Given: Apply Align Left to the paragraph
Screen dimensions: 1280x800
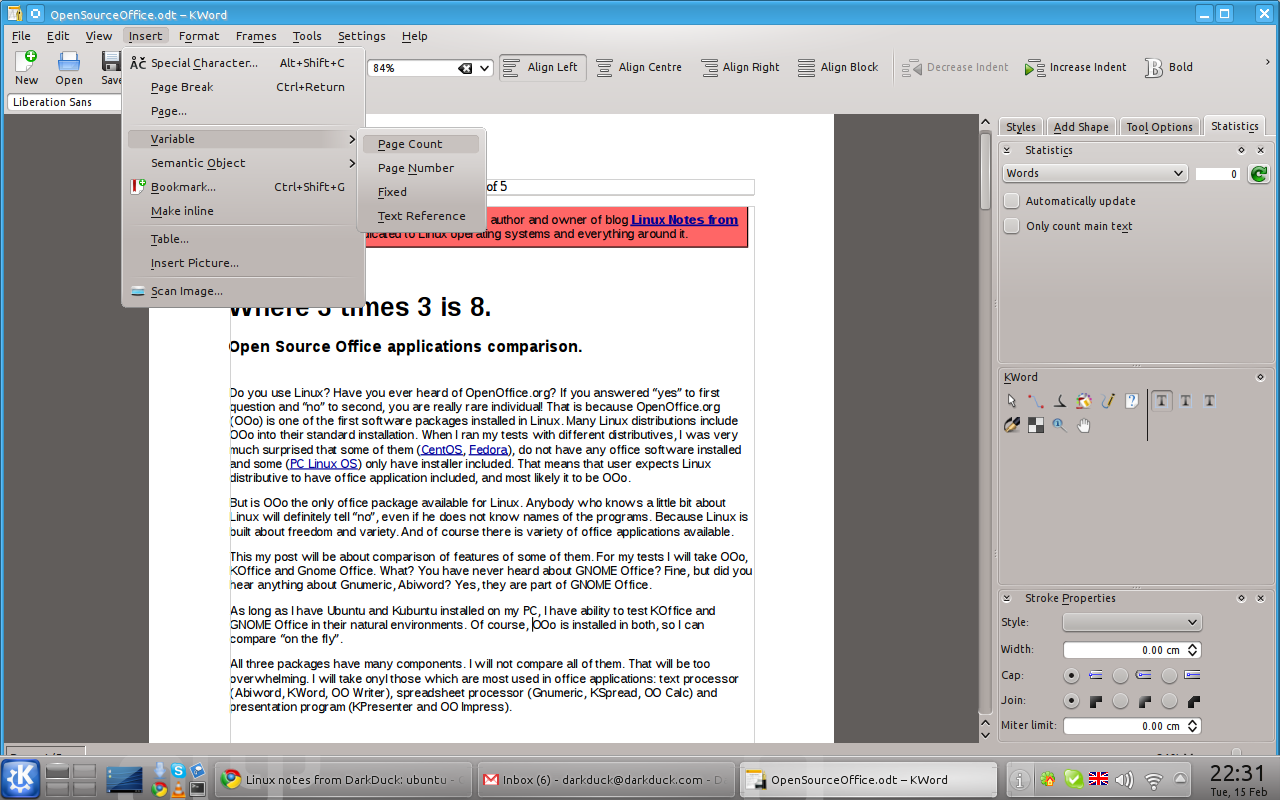Looking at the screenshot, I should [541, 67].
